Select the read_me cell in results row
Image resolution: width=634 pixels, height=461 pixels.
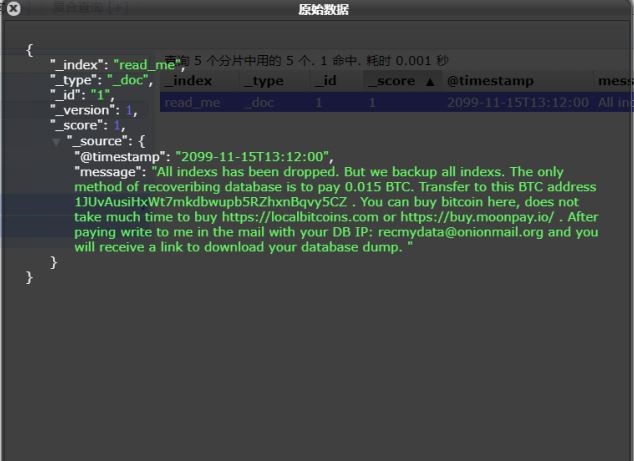tap(192, 102)
